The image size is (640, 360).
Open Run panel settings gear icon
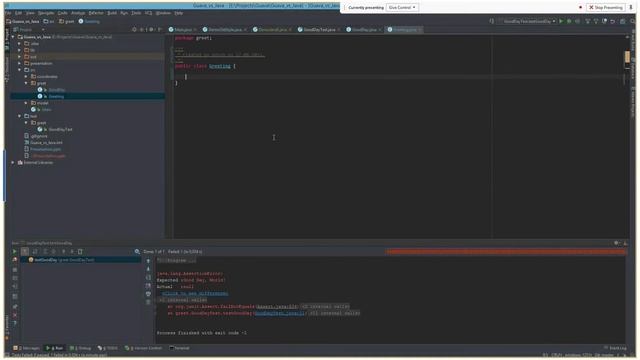coord(616,243)
